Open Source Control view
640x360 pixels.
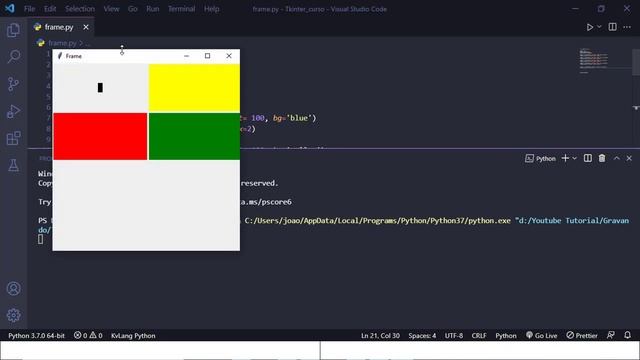(13, 84)
